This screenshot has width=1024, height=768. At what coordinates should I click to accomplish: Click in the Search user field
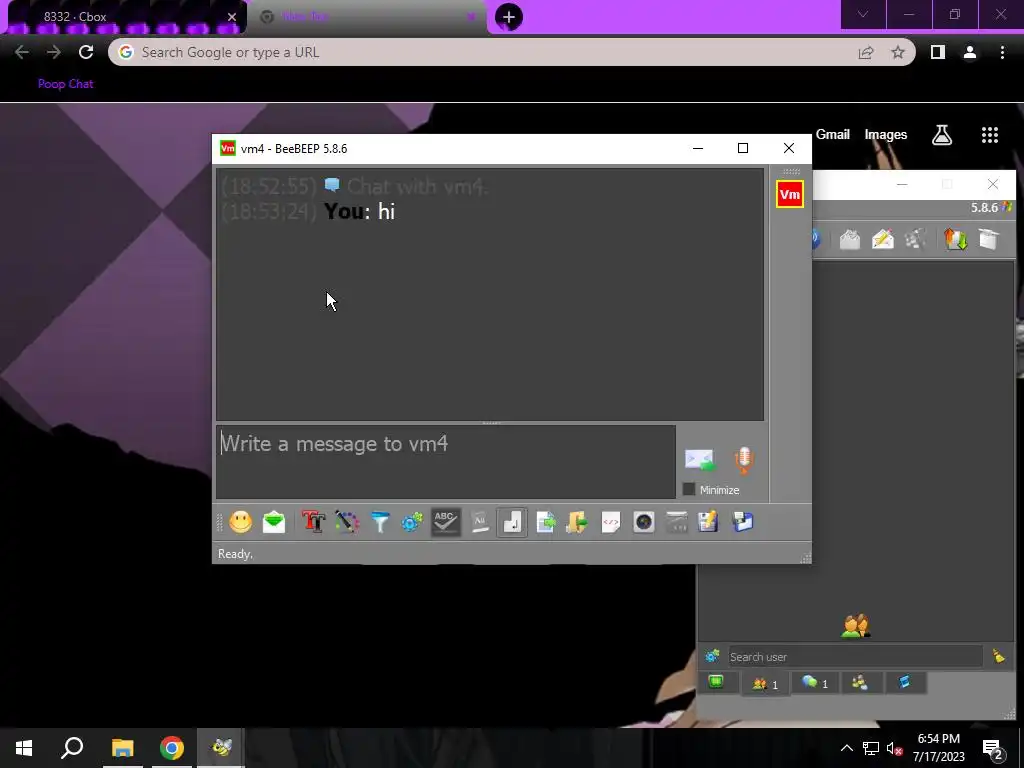(856, 656)
